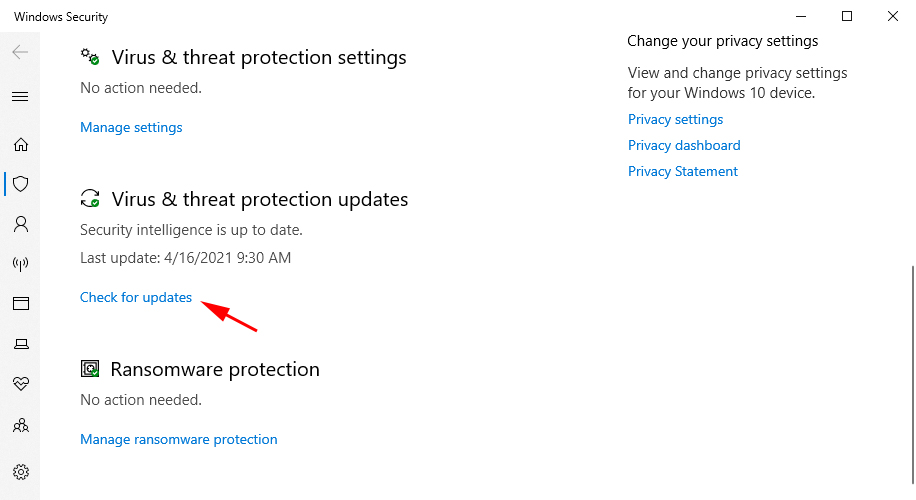The height and width of the screenshot is (500, 916).
Task: Open the Home sidebar icon
Action: click(21, 144)
